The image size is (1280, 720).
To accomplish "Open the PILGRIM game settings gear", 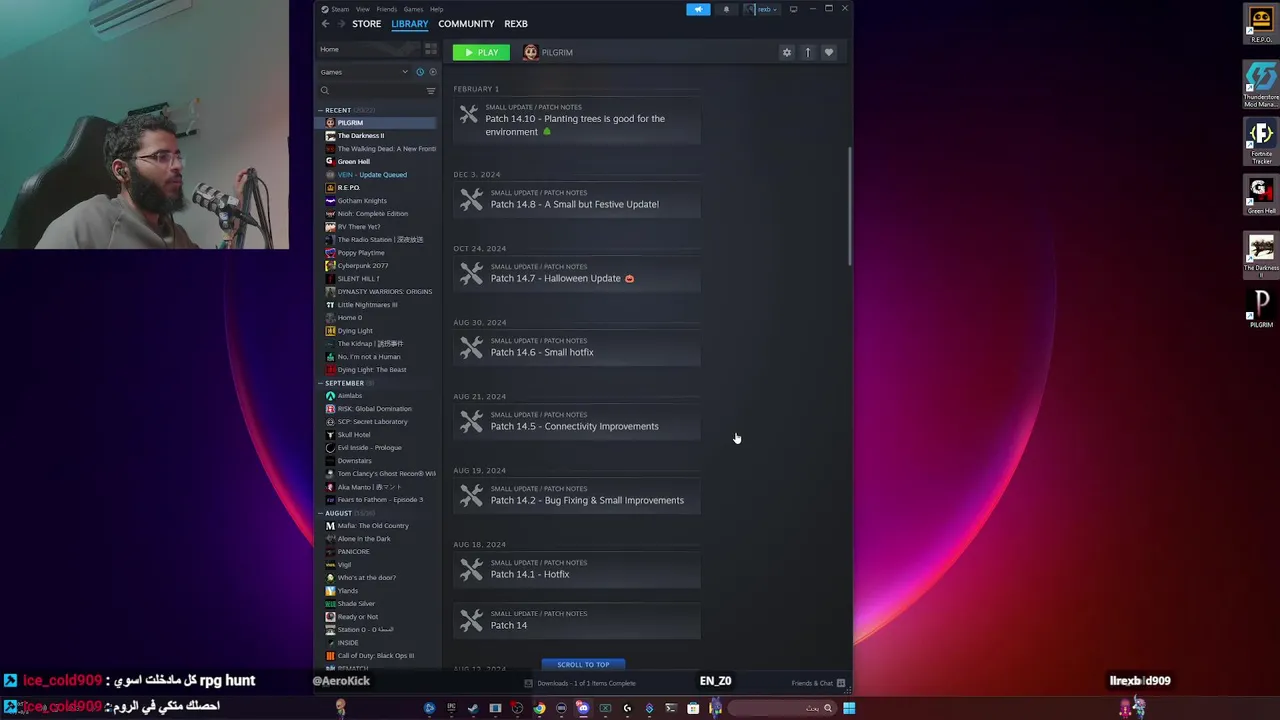I will pyautogui.click(x=786, y=52).
